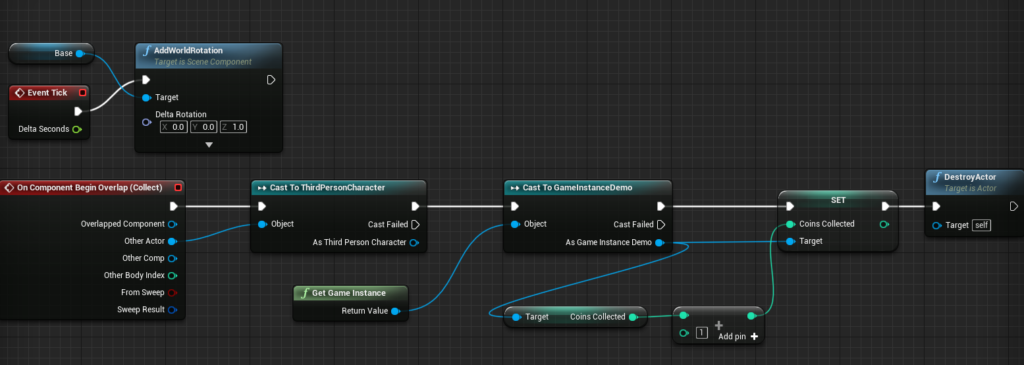Click the Base variable output pin

pyautogui.click(x=80, y=54)
